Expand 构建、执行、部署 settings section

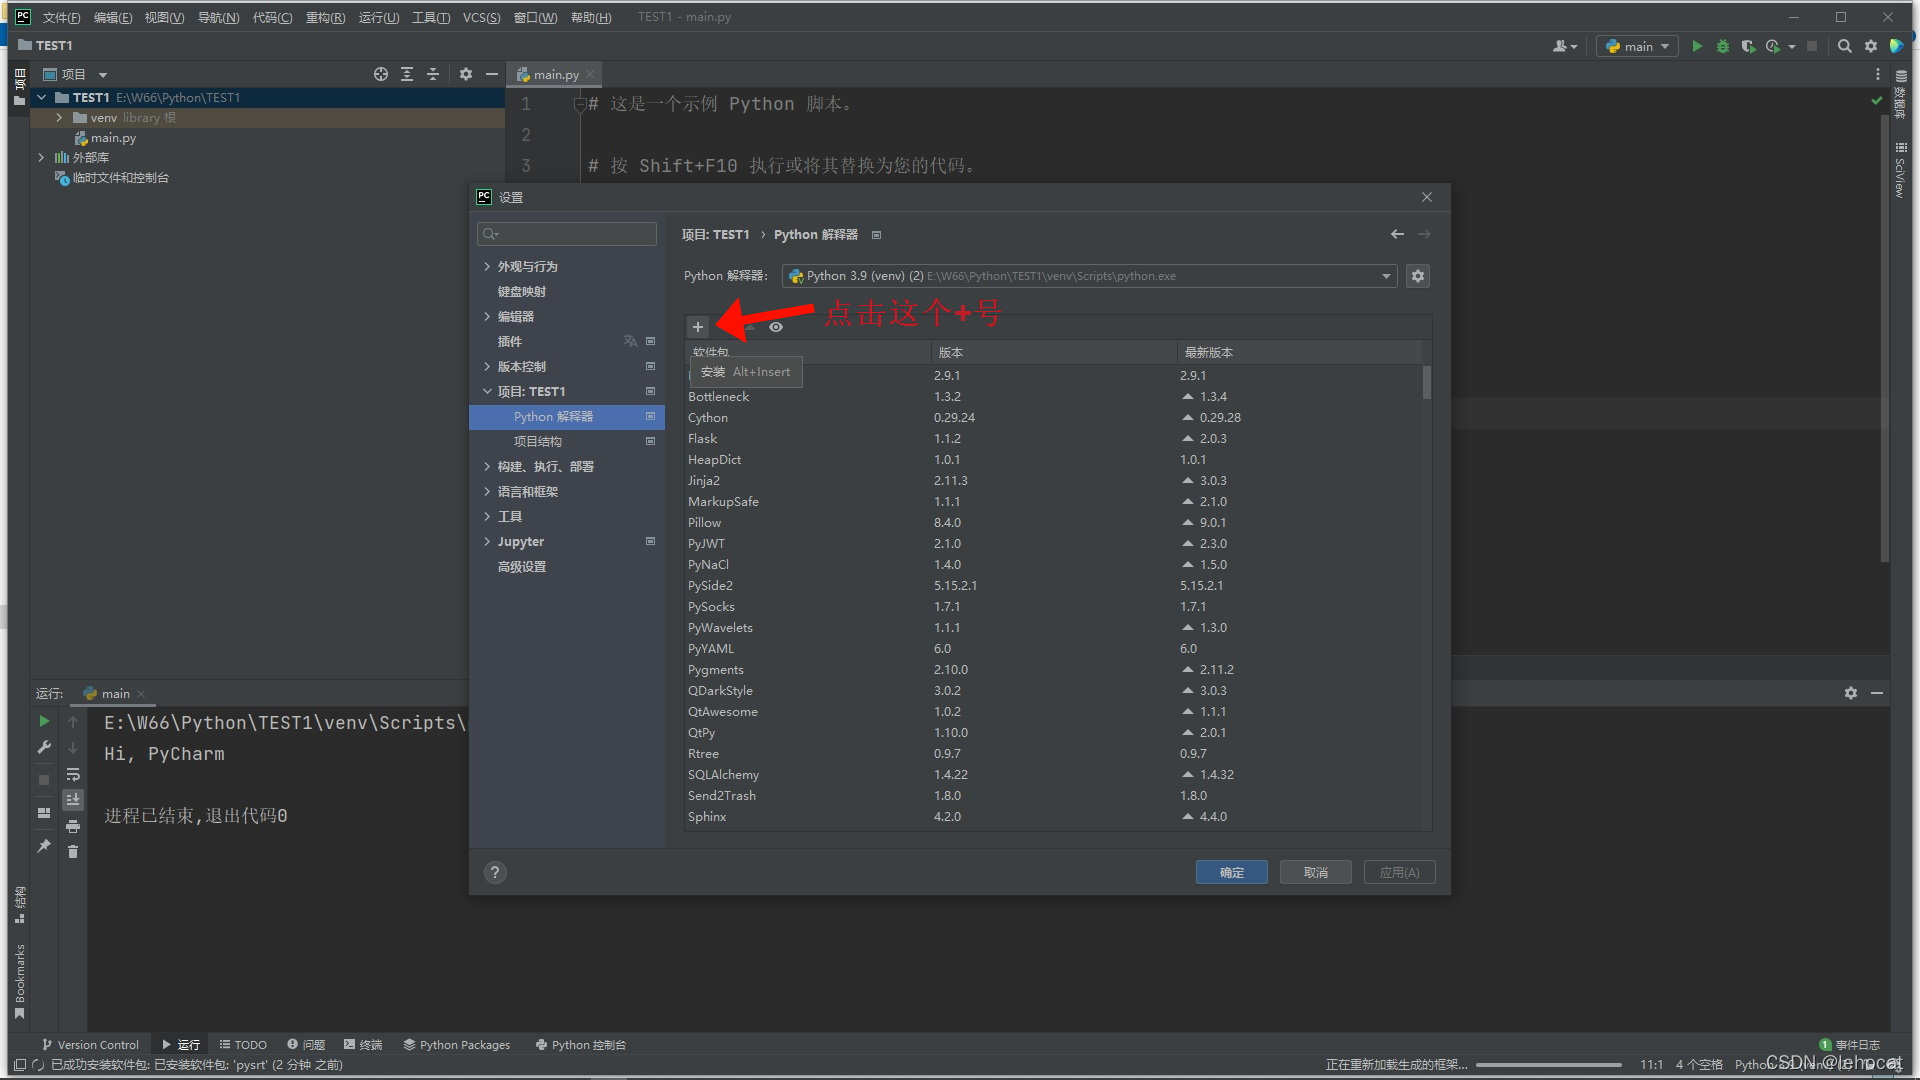click(487, 466)
